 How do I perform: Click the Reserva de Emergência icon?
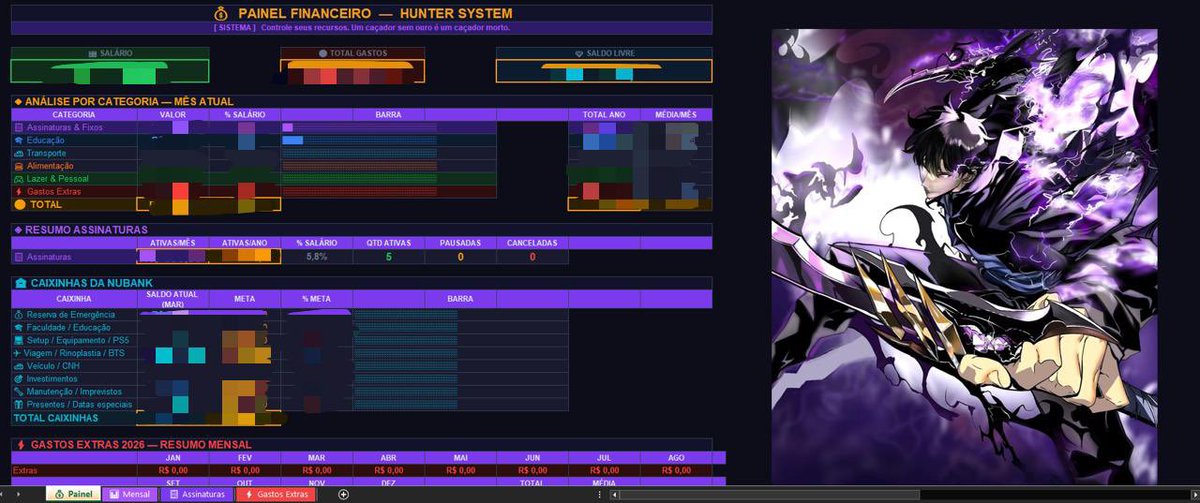[18, 315]
